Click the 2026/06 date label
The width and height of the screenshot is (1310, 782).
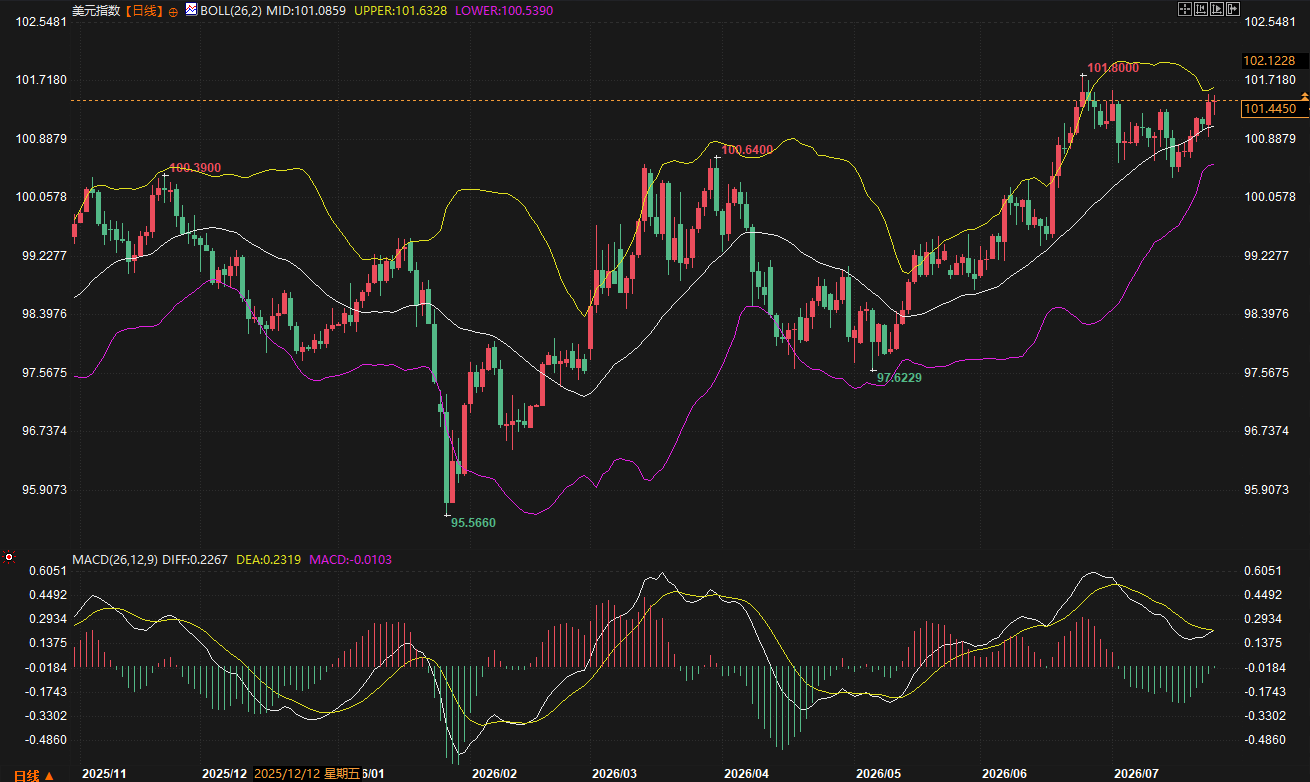1005,774
